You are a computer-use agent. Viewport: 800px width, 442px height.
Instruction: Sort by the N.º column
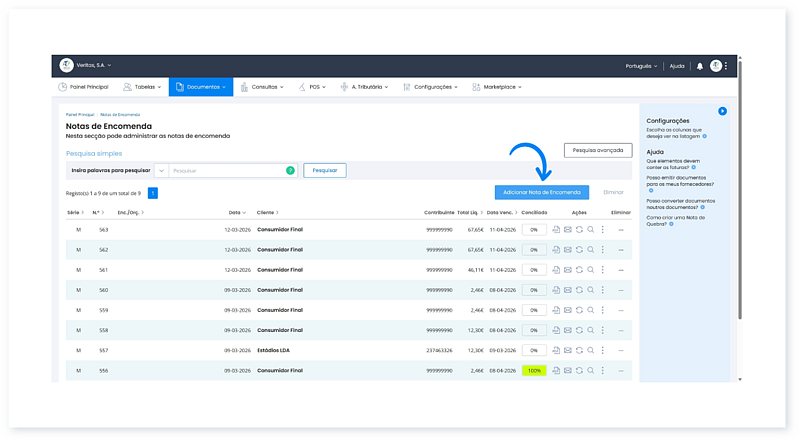[98, 212]
